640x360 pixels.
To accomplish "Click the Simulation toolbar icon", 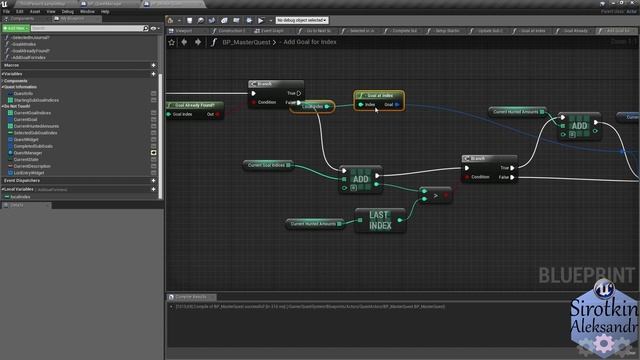I will click(249, 20).
